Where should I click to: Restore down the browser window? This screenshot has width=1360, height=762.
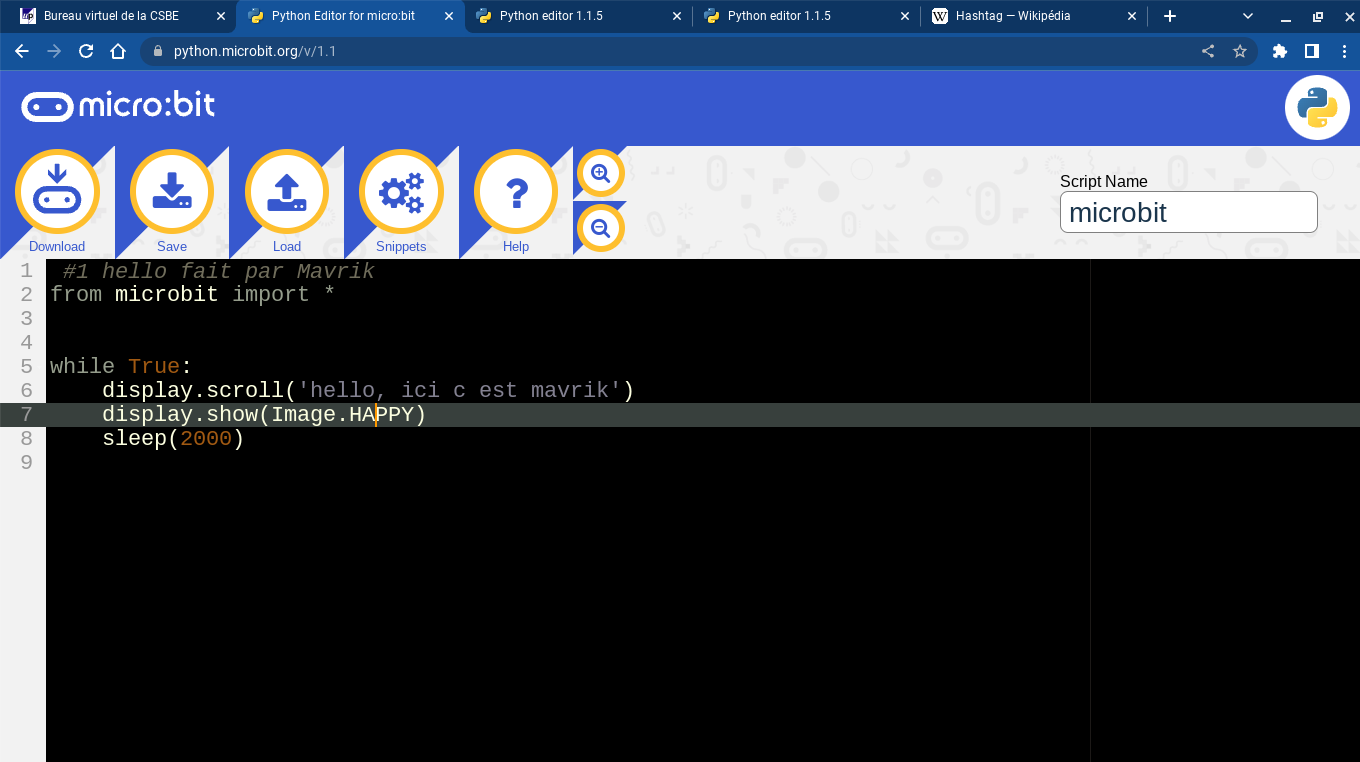(1317, 16)
